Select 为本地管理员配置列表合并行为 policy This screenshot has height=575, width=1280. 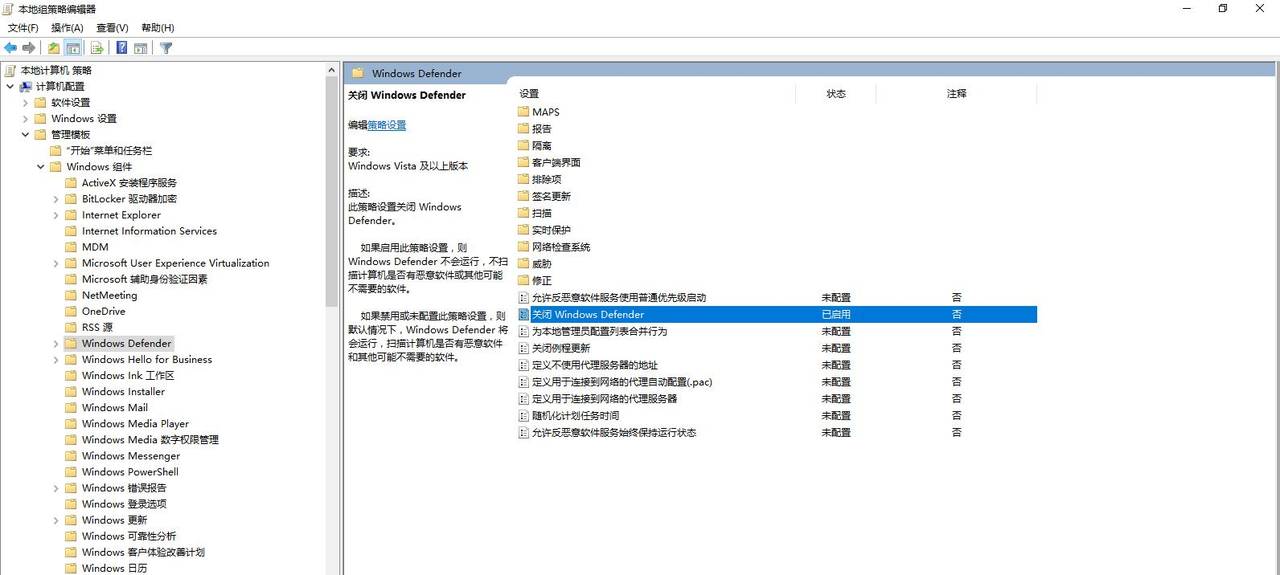pos(599,331)
